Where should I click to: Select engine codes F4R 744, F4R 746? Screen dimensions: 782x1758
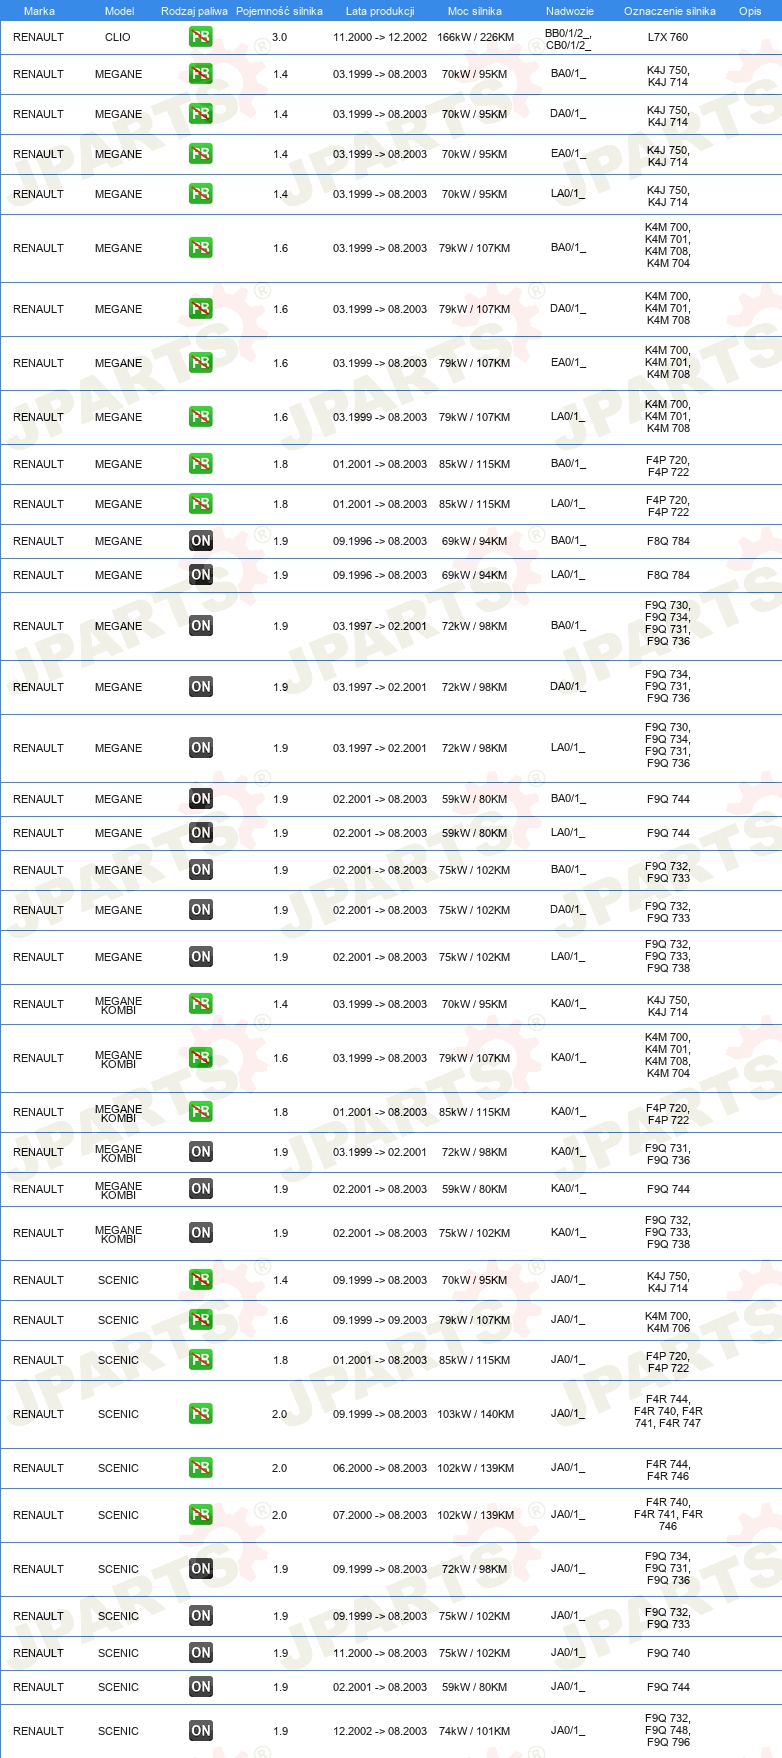coord(668,1470)
